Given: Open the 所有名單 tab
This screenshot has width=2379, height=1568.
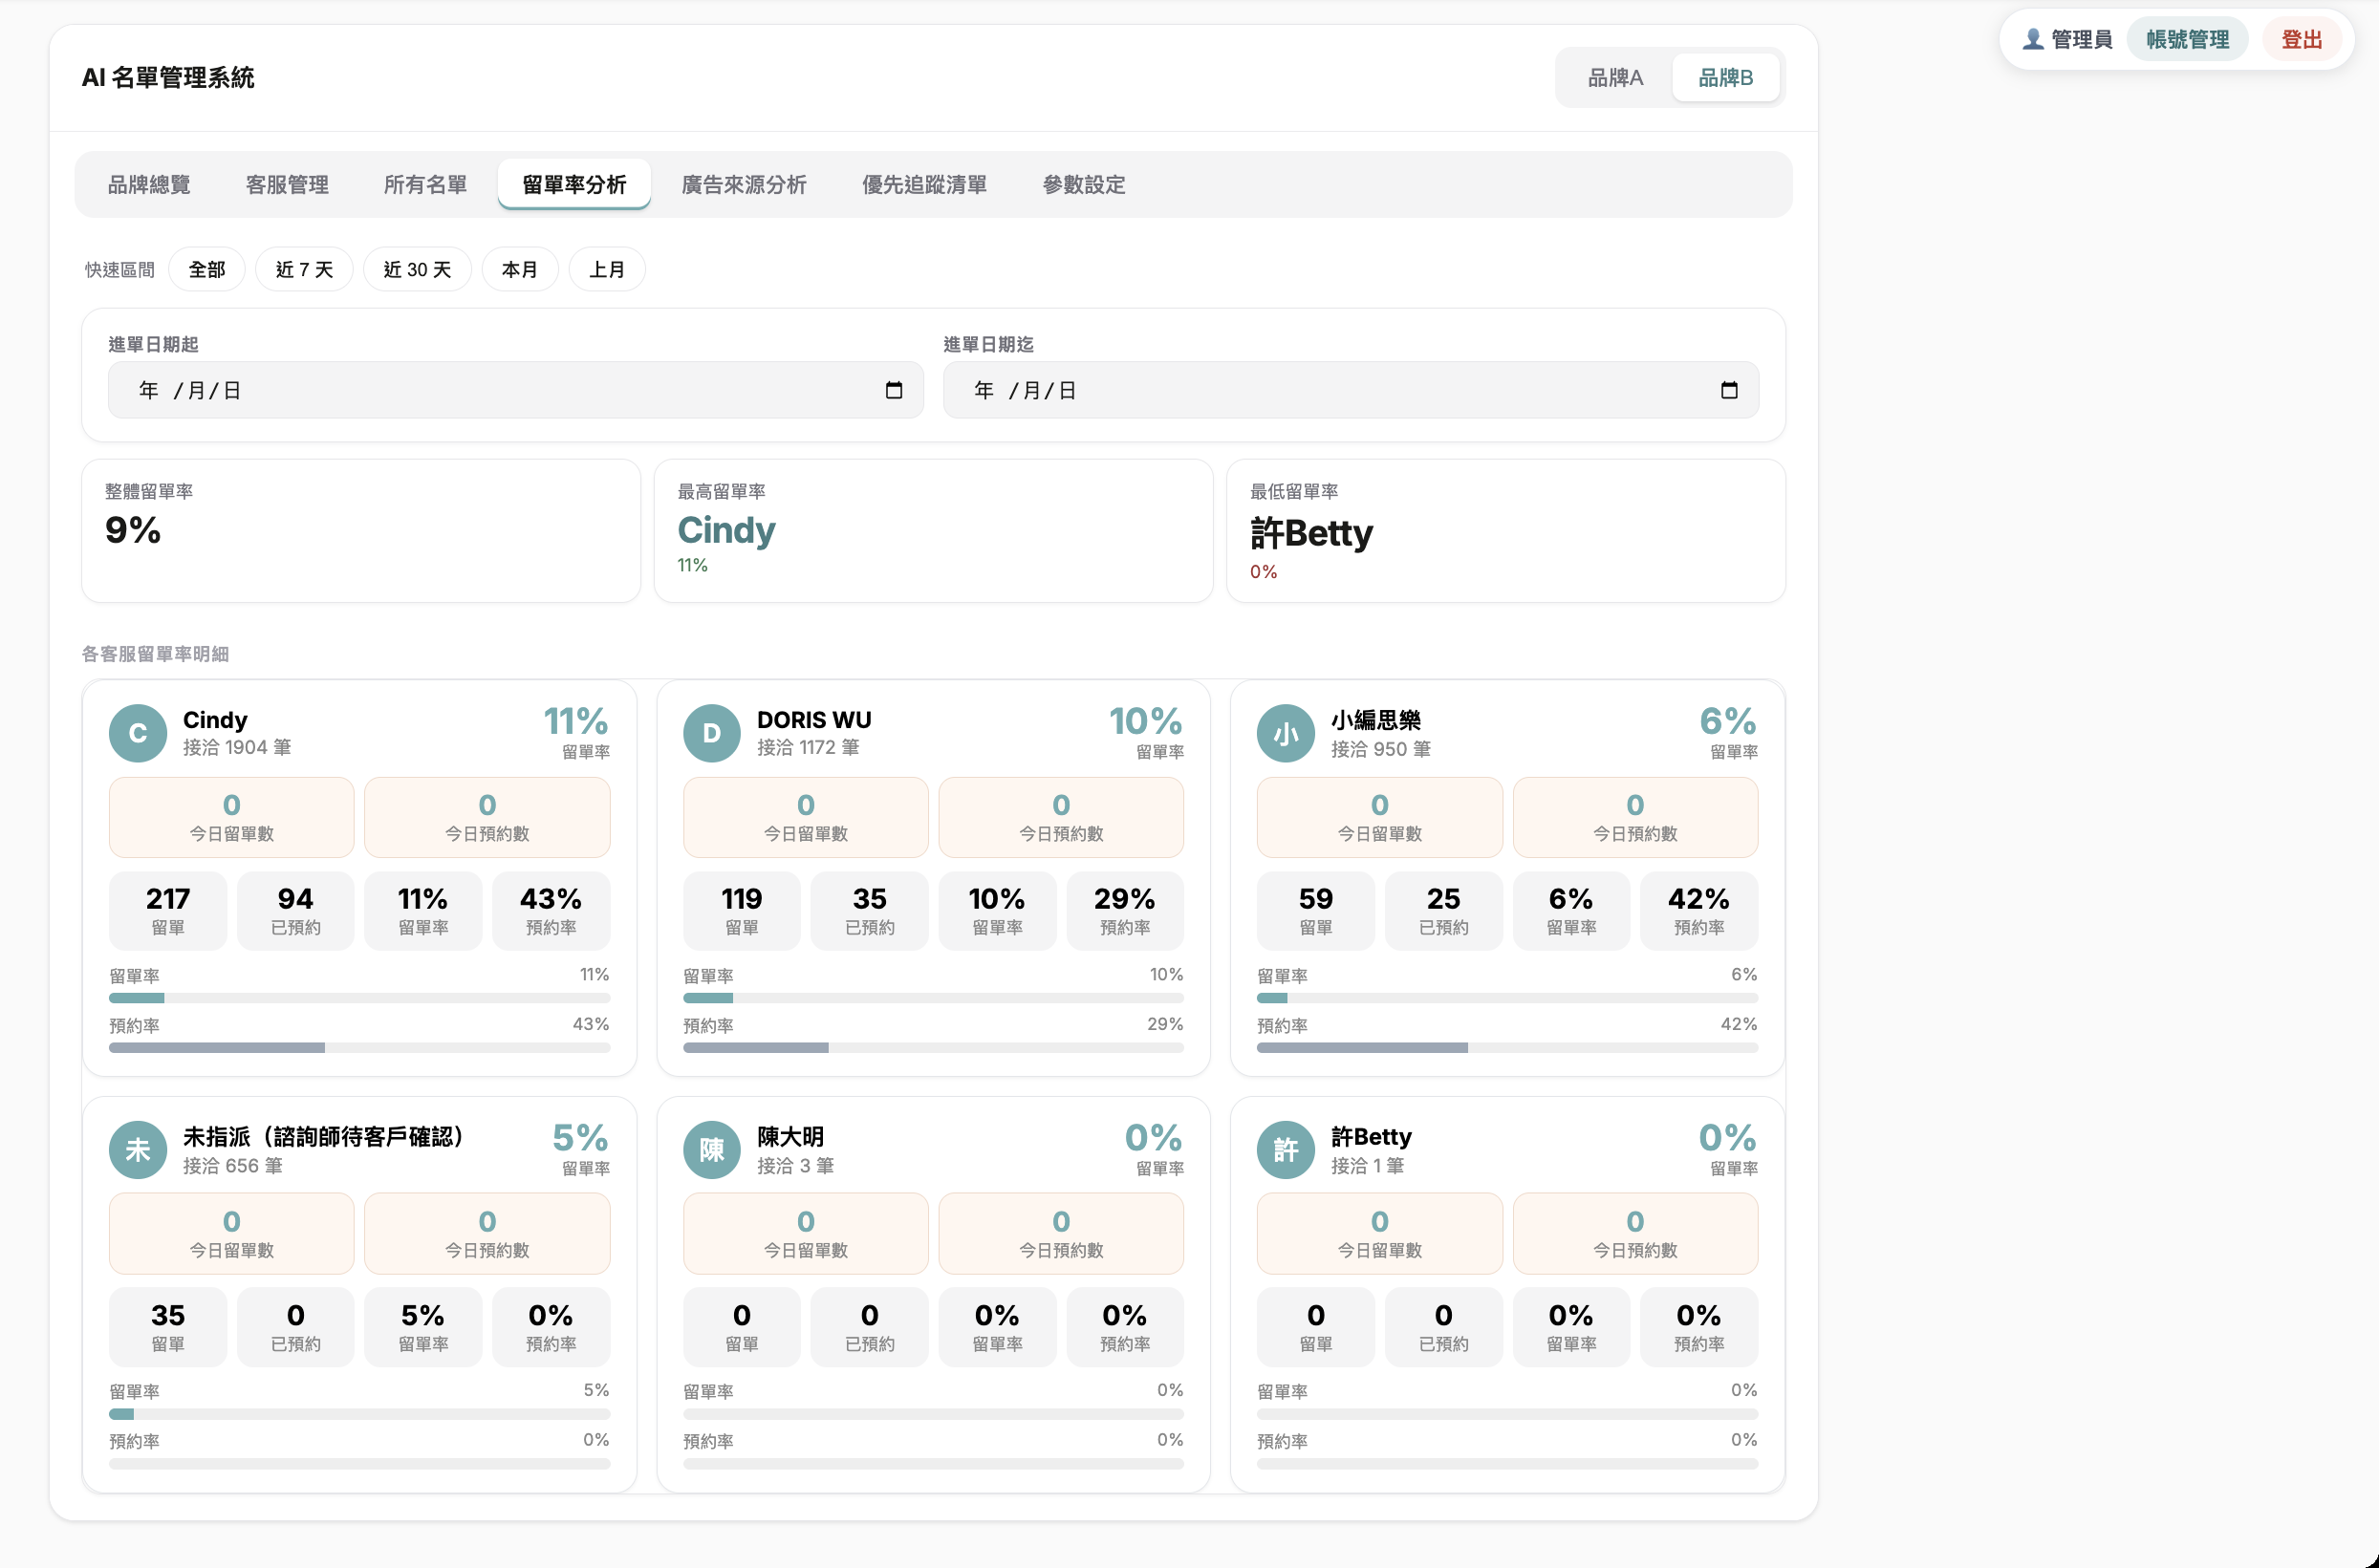Looking at the screenshot, I should click(425, 185).
